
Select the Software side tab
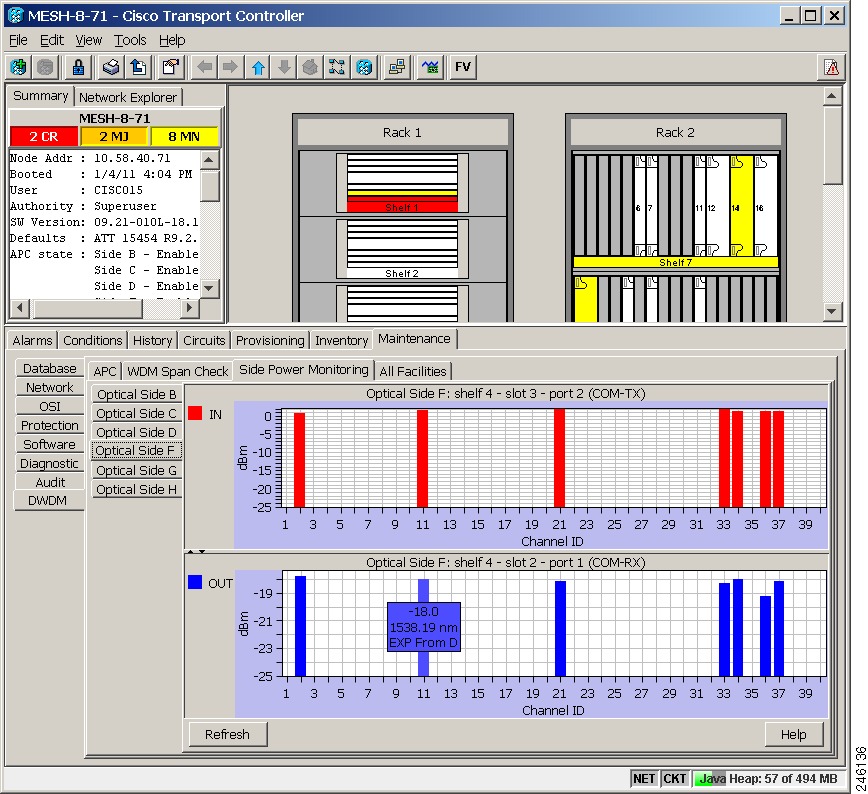[x=49, y=444]
